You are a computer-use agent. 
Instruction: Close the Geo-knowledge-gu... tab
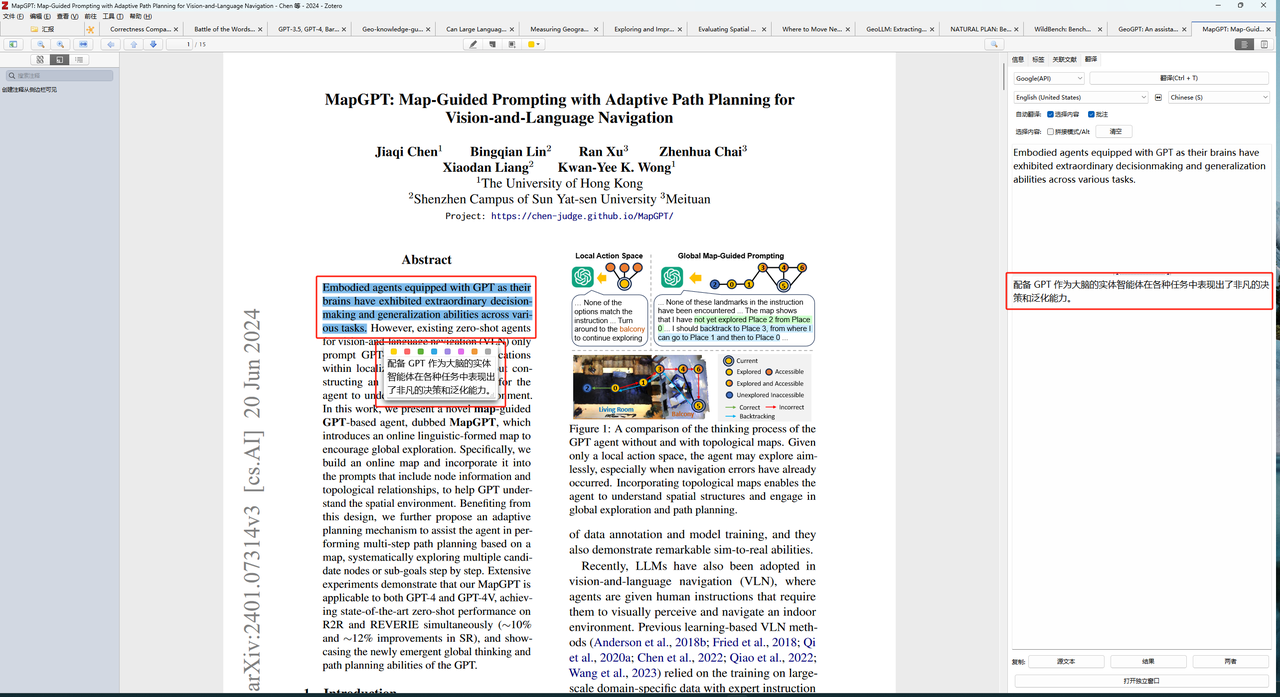coord(428,29)
